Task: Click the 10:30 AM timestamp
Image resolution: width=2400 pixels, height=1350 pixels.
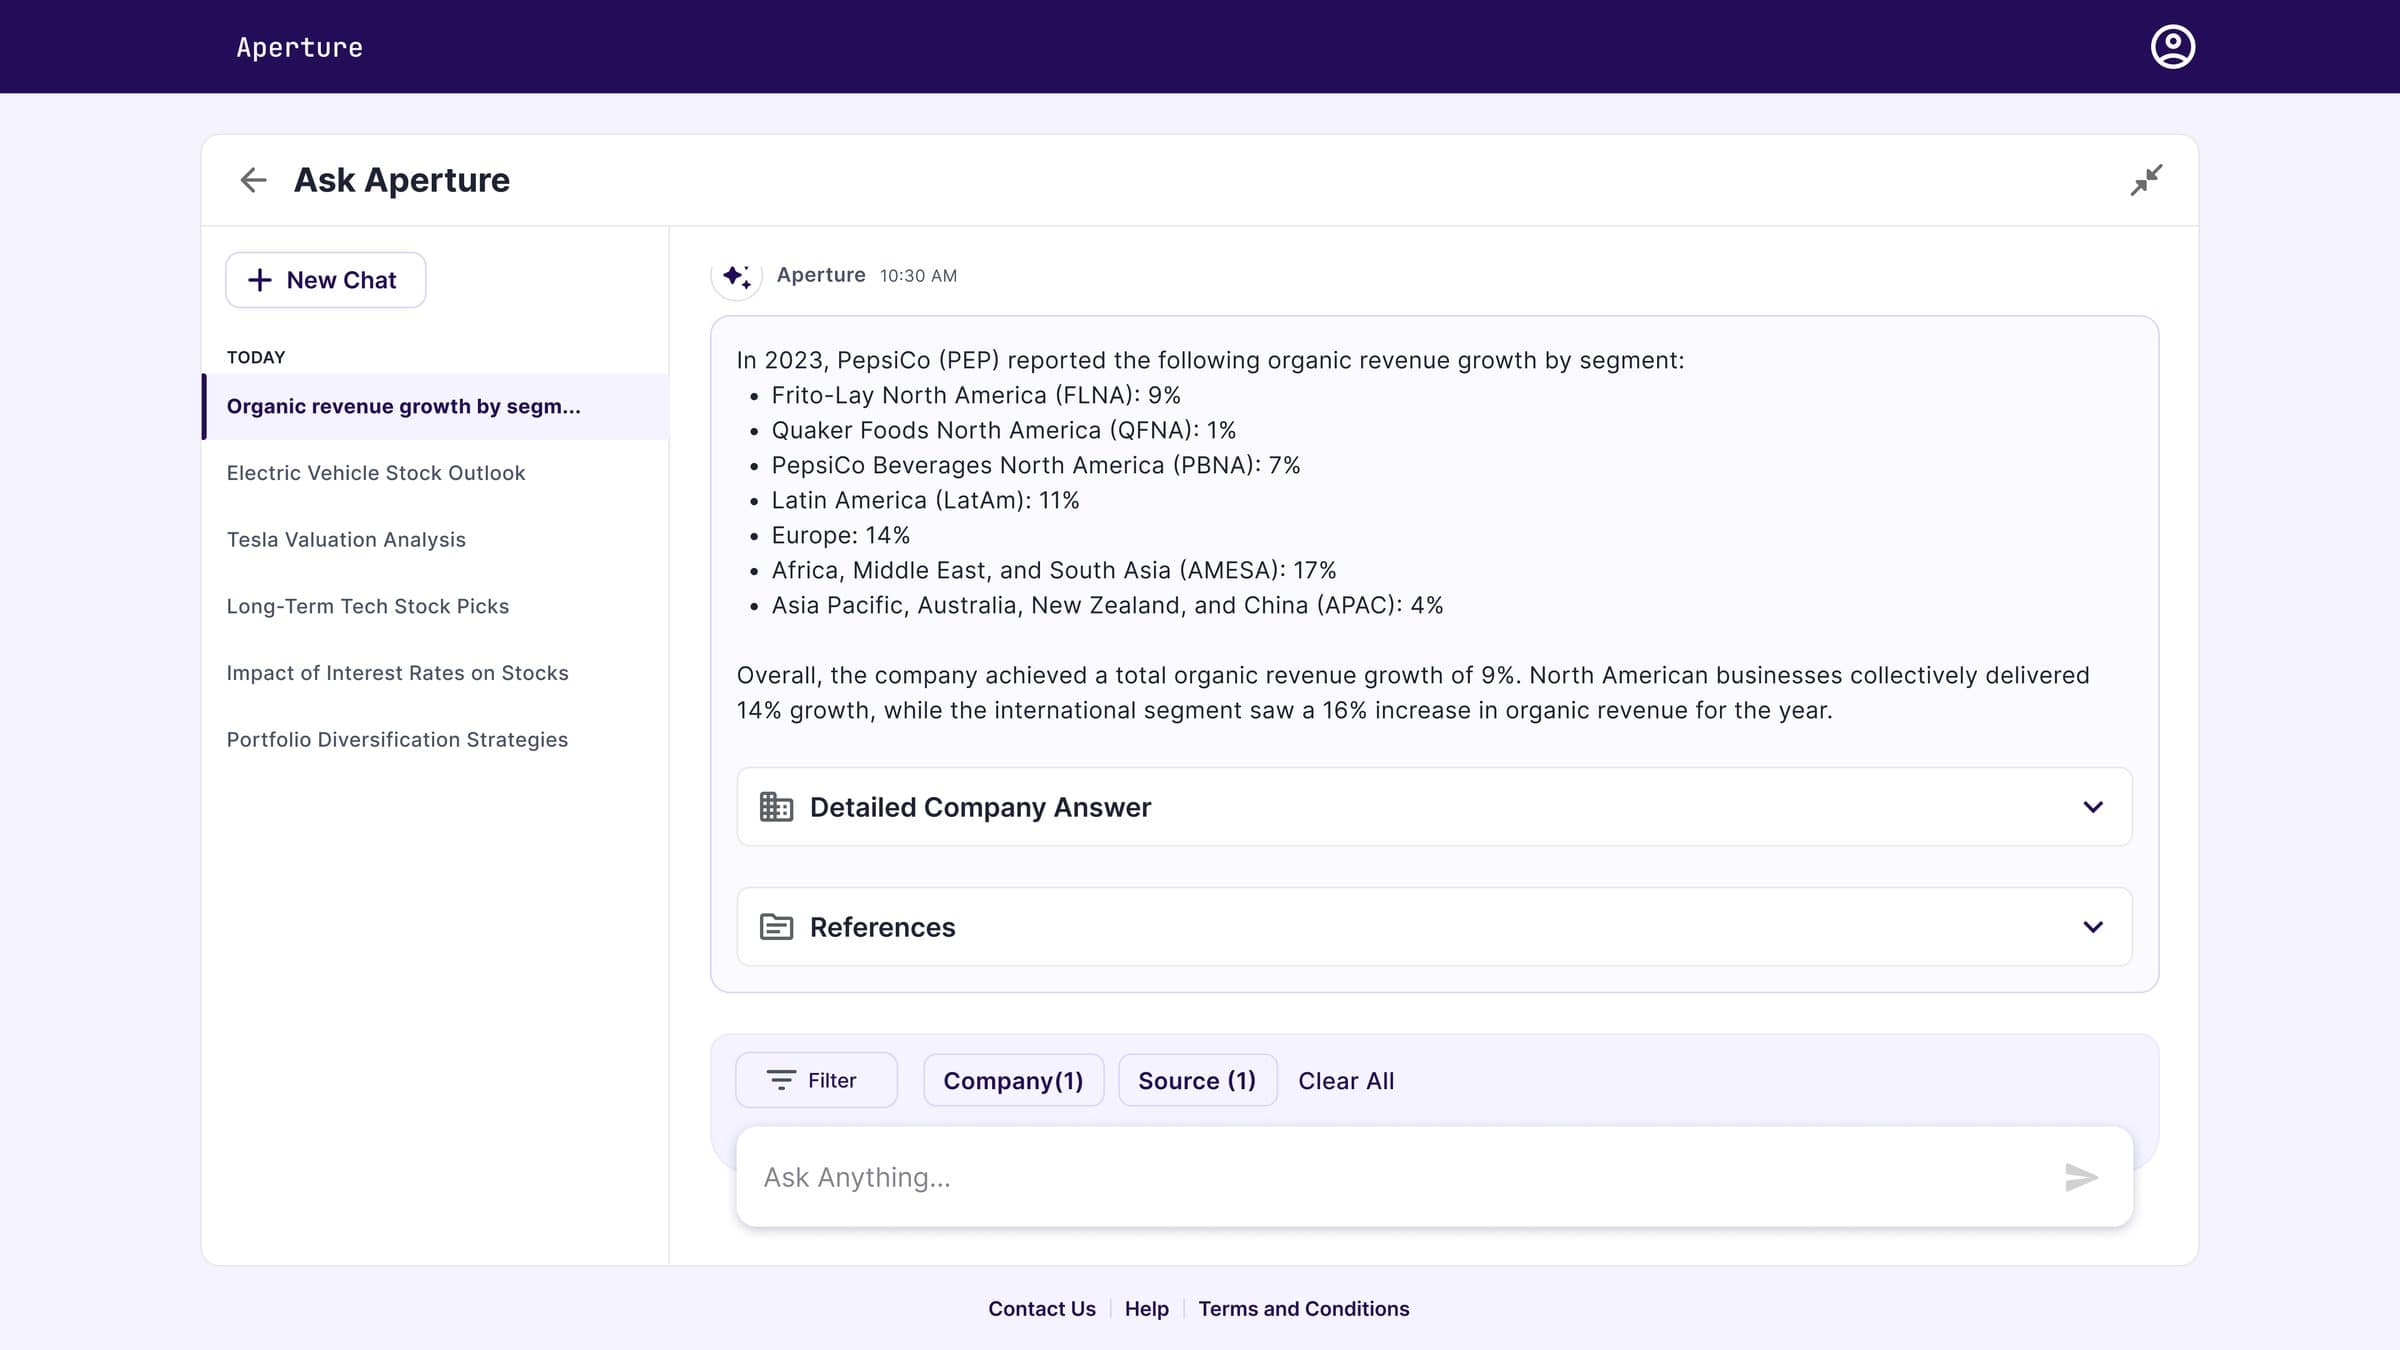Action: pos(918,276)
